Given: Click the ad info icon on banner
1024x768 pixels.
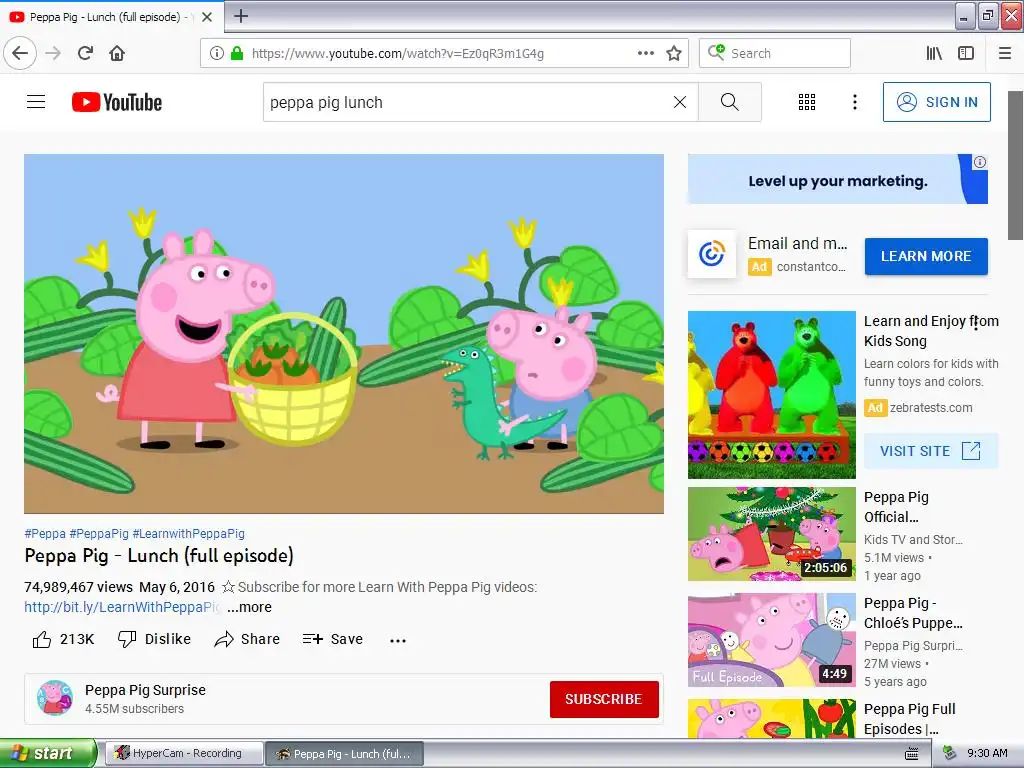Looking at the screenshot, I should pyautogui.click(x=980, y=162).
